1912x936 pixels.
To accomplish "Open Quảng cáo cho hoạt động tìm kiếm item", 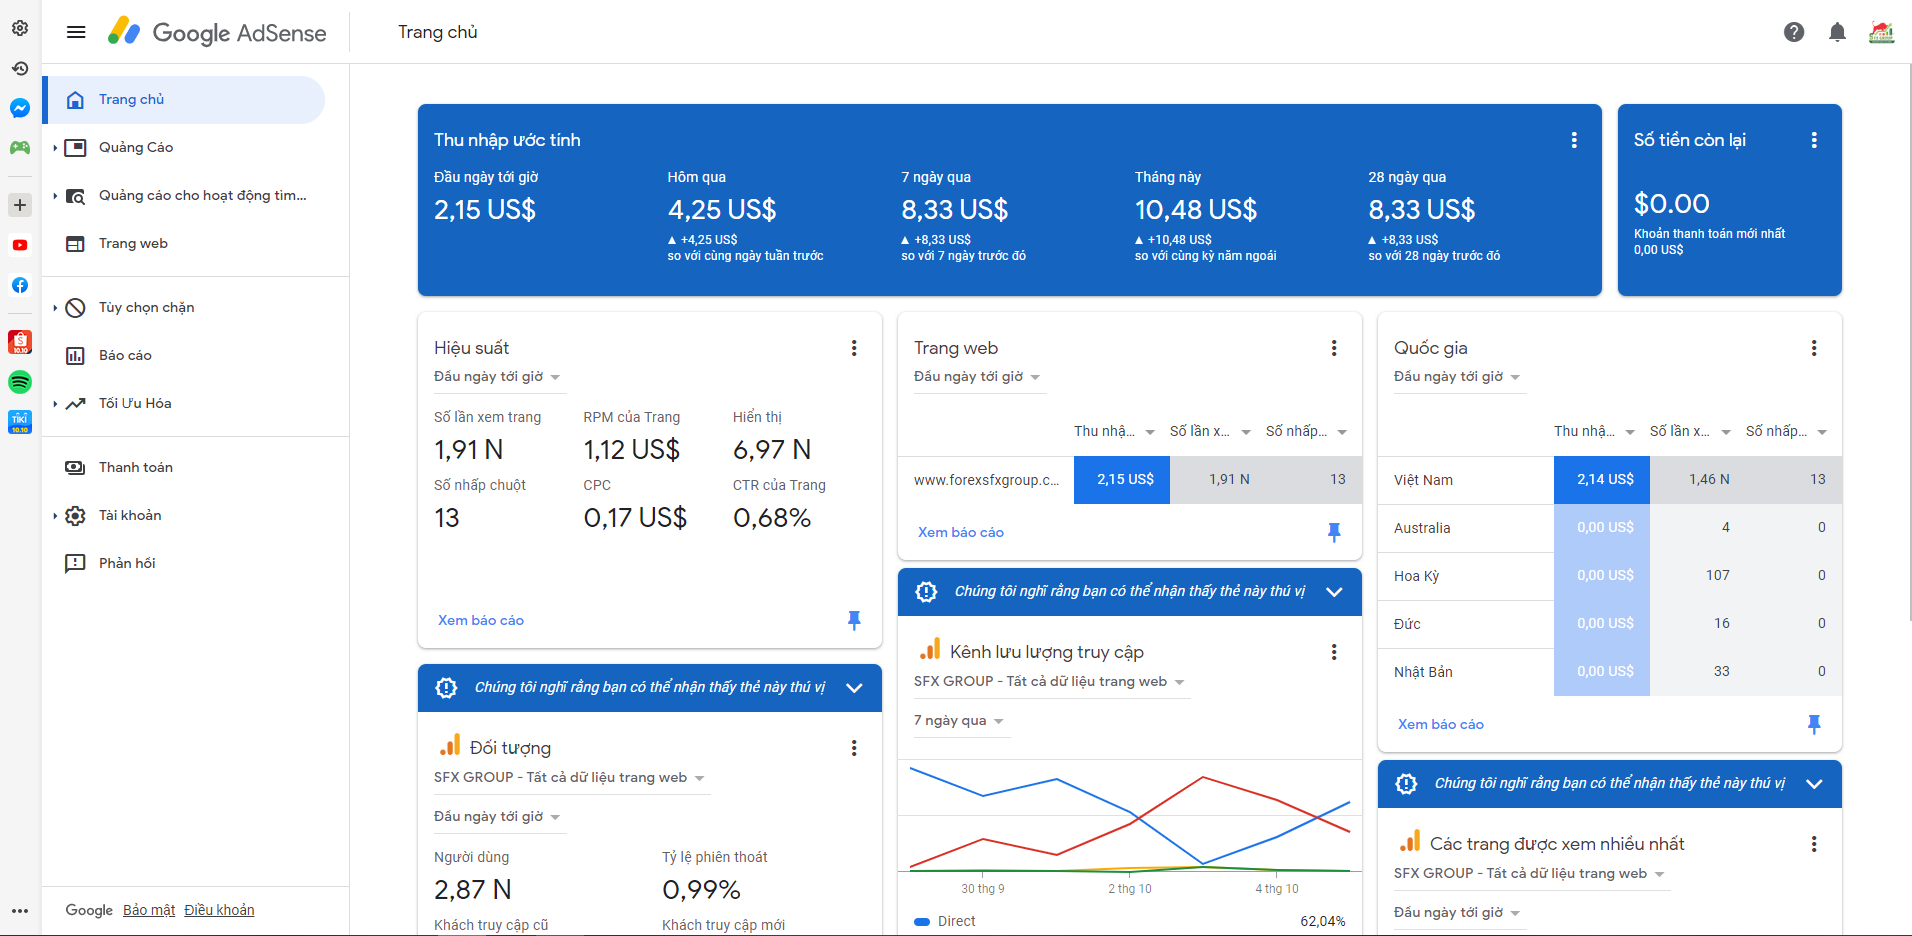I will click(185, 196).
